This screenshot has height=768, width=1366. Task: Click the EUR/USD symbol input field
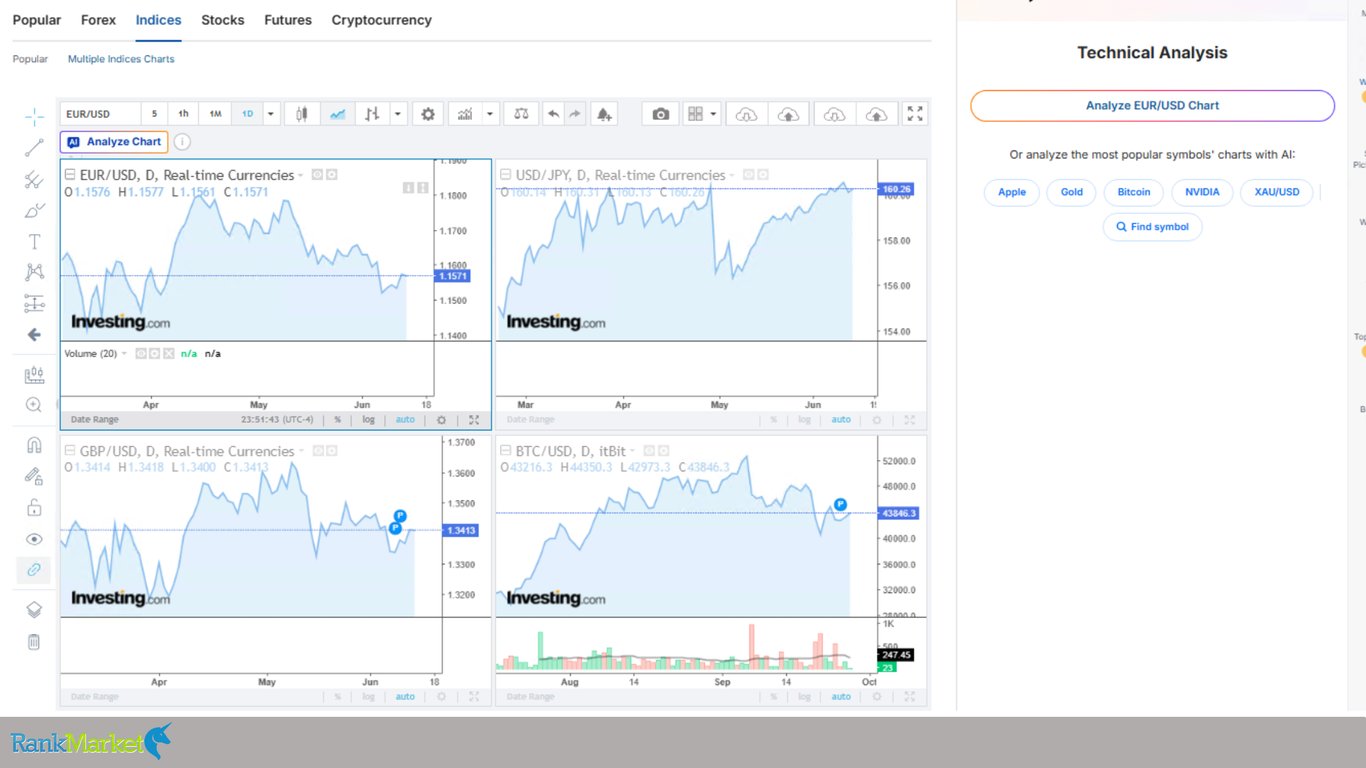coord(99,114)
